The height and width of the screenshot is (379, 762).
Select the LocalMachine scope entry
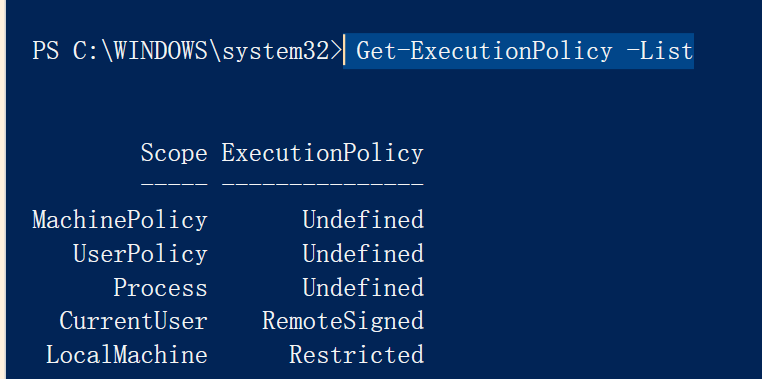point(126,355)
